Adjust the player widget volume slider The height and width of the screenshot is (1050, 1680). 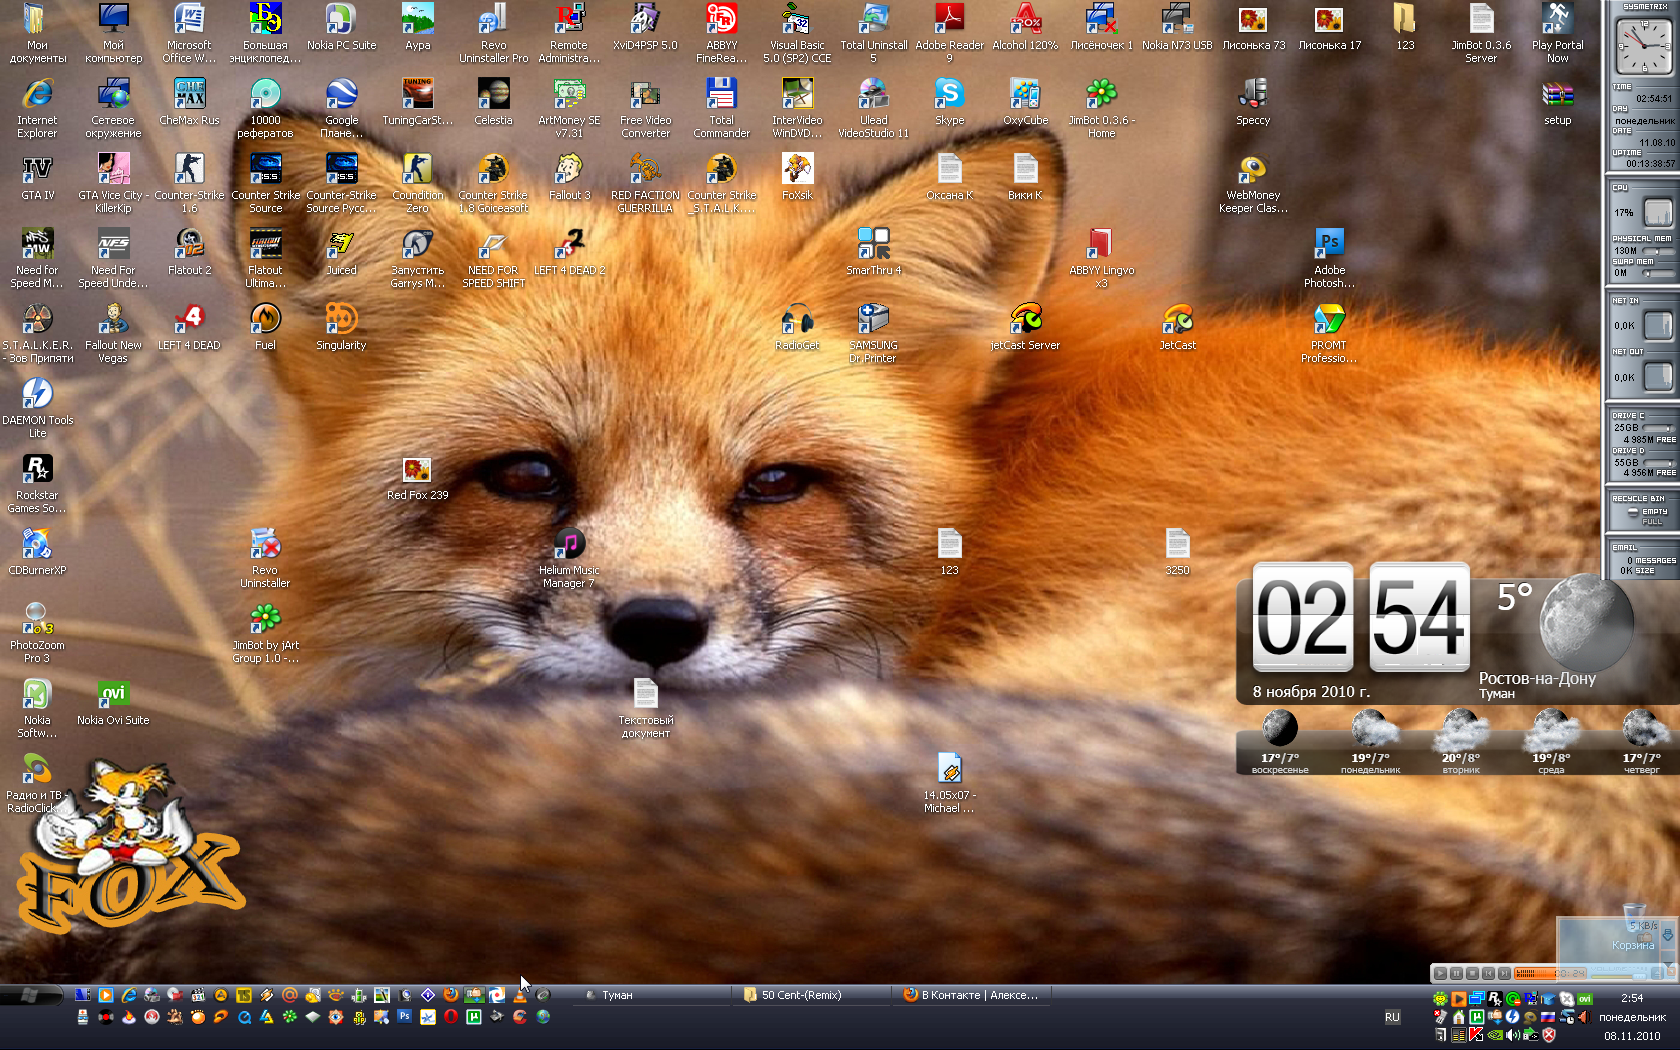pyautogui.click(x=1639, y=976)
